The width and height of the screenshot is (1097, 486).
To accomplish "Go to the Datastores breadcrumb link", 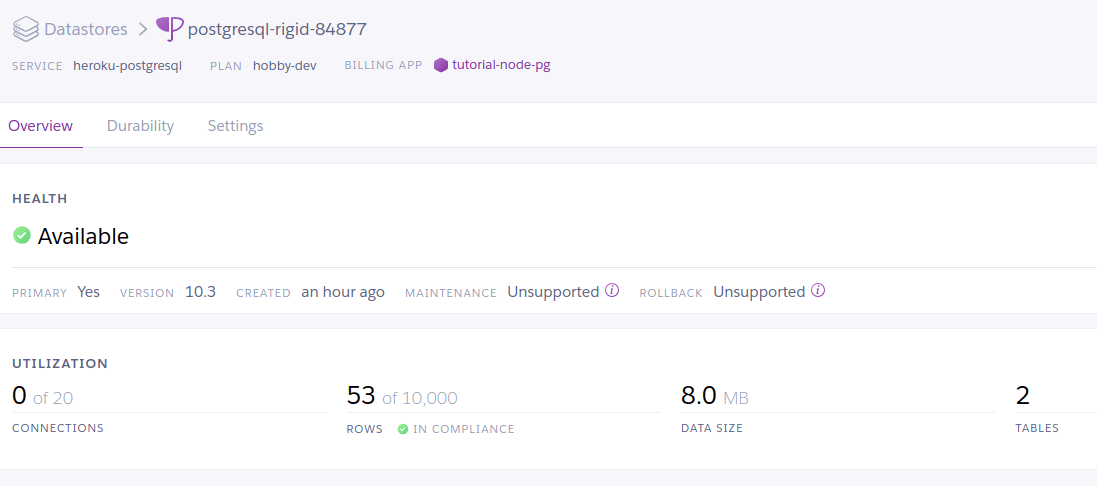I will coord(86,29).
